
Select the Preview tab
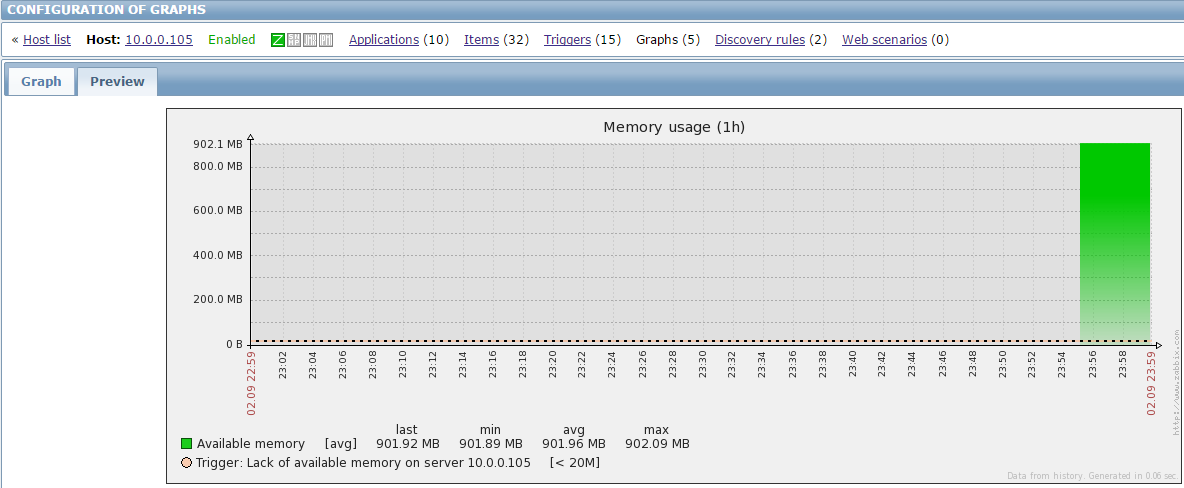click(117, 82)
